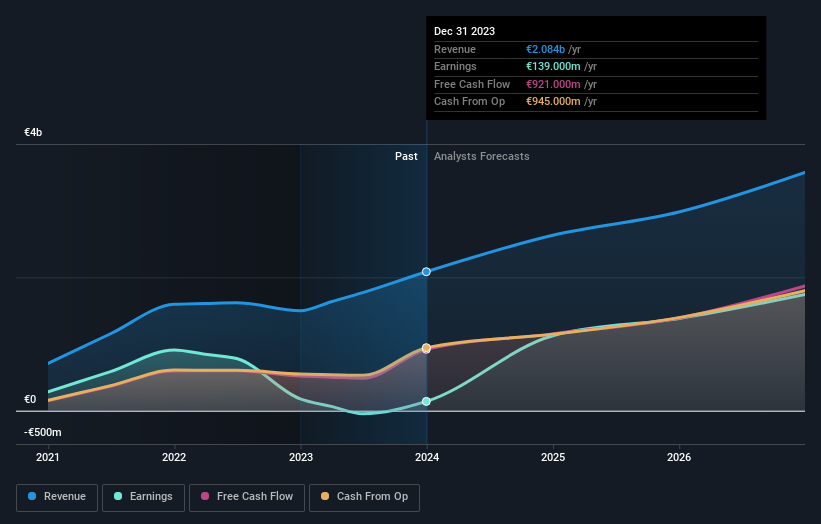Click the -€500m y-axis label
This screenshot has height=524, width=821.
[42, 432]
